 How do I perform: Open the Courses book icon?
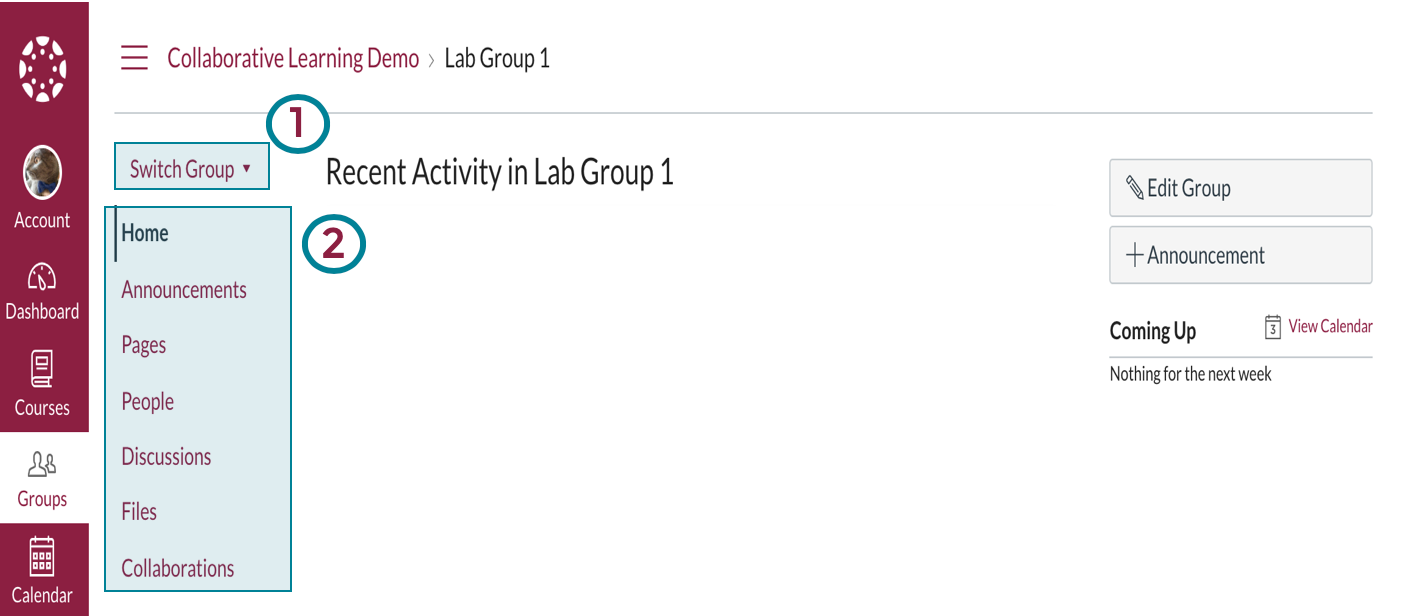[42, 370]
